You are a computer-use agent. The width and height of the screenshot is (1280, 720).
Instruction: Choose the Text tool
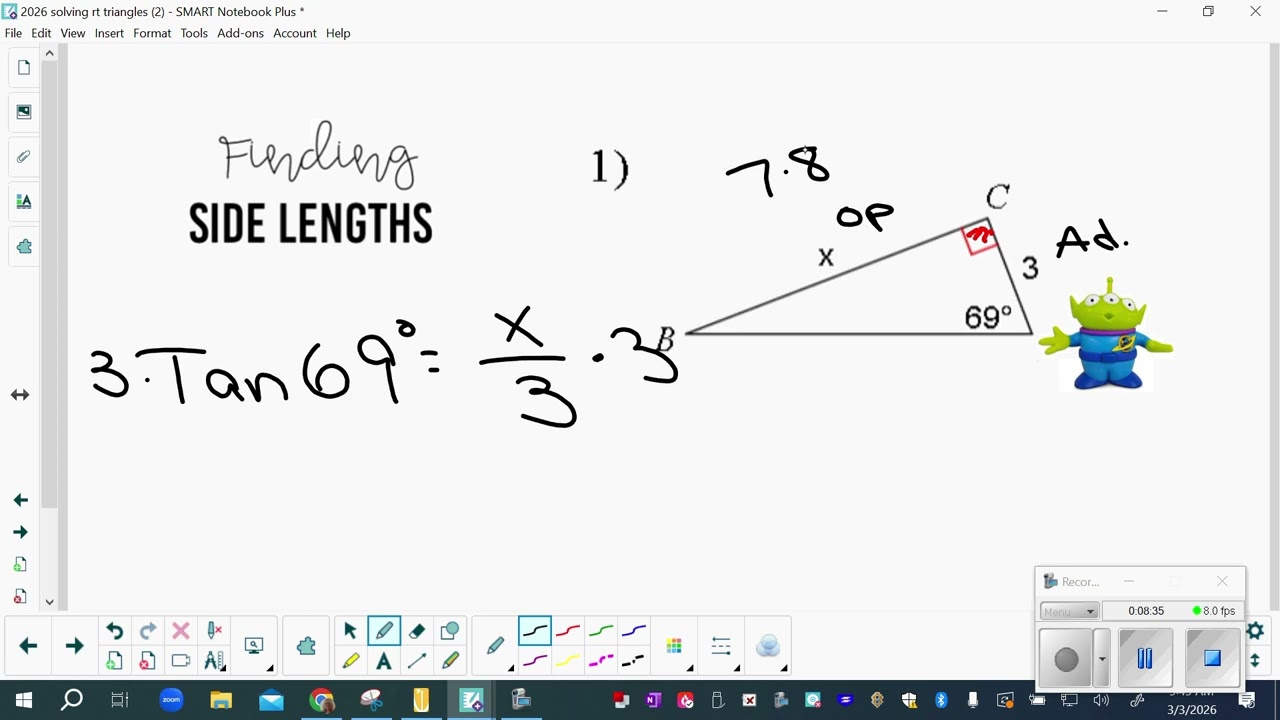(384, 661)
